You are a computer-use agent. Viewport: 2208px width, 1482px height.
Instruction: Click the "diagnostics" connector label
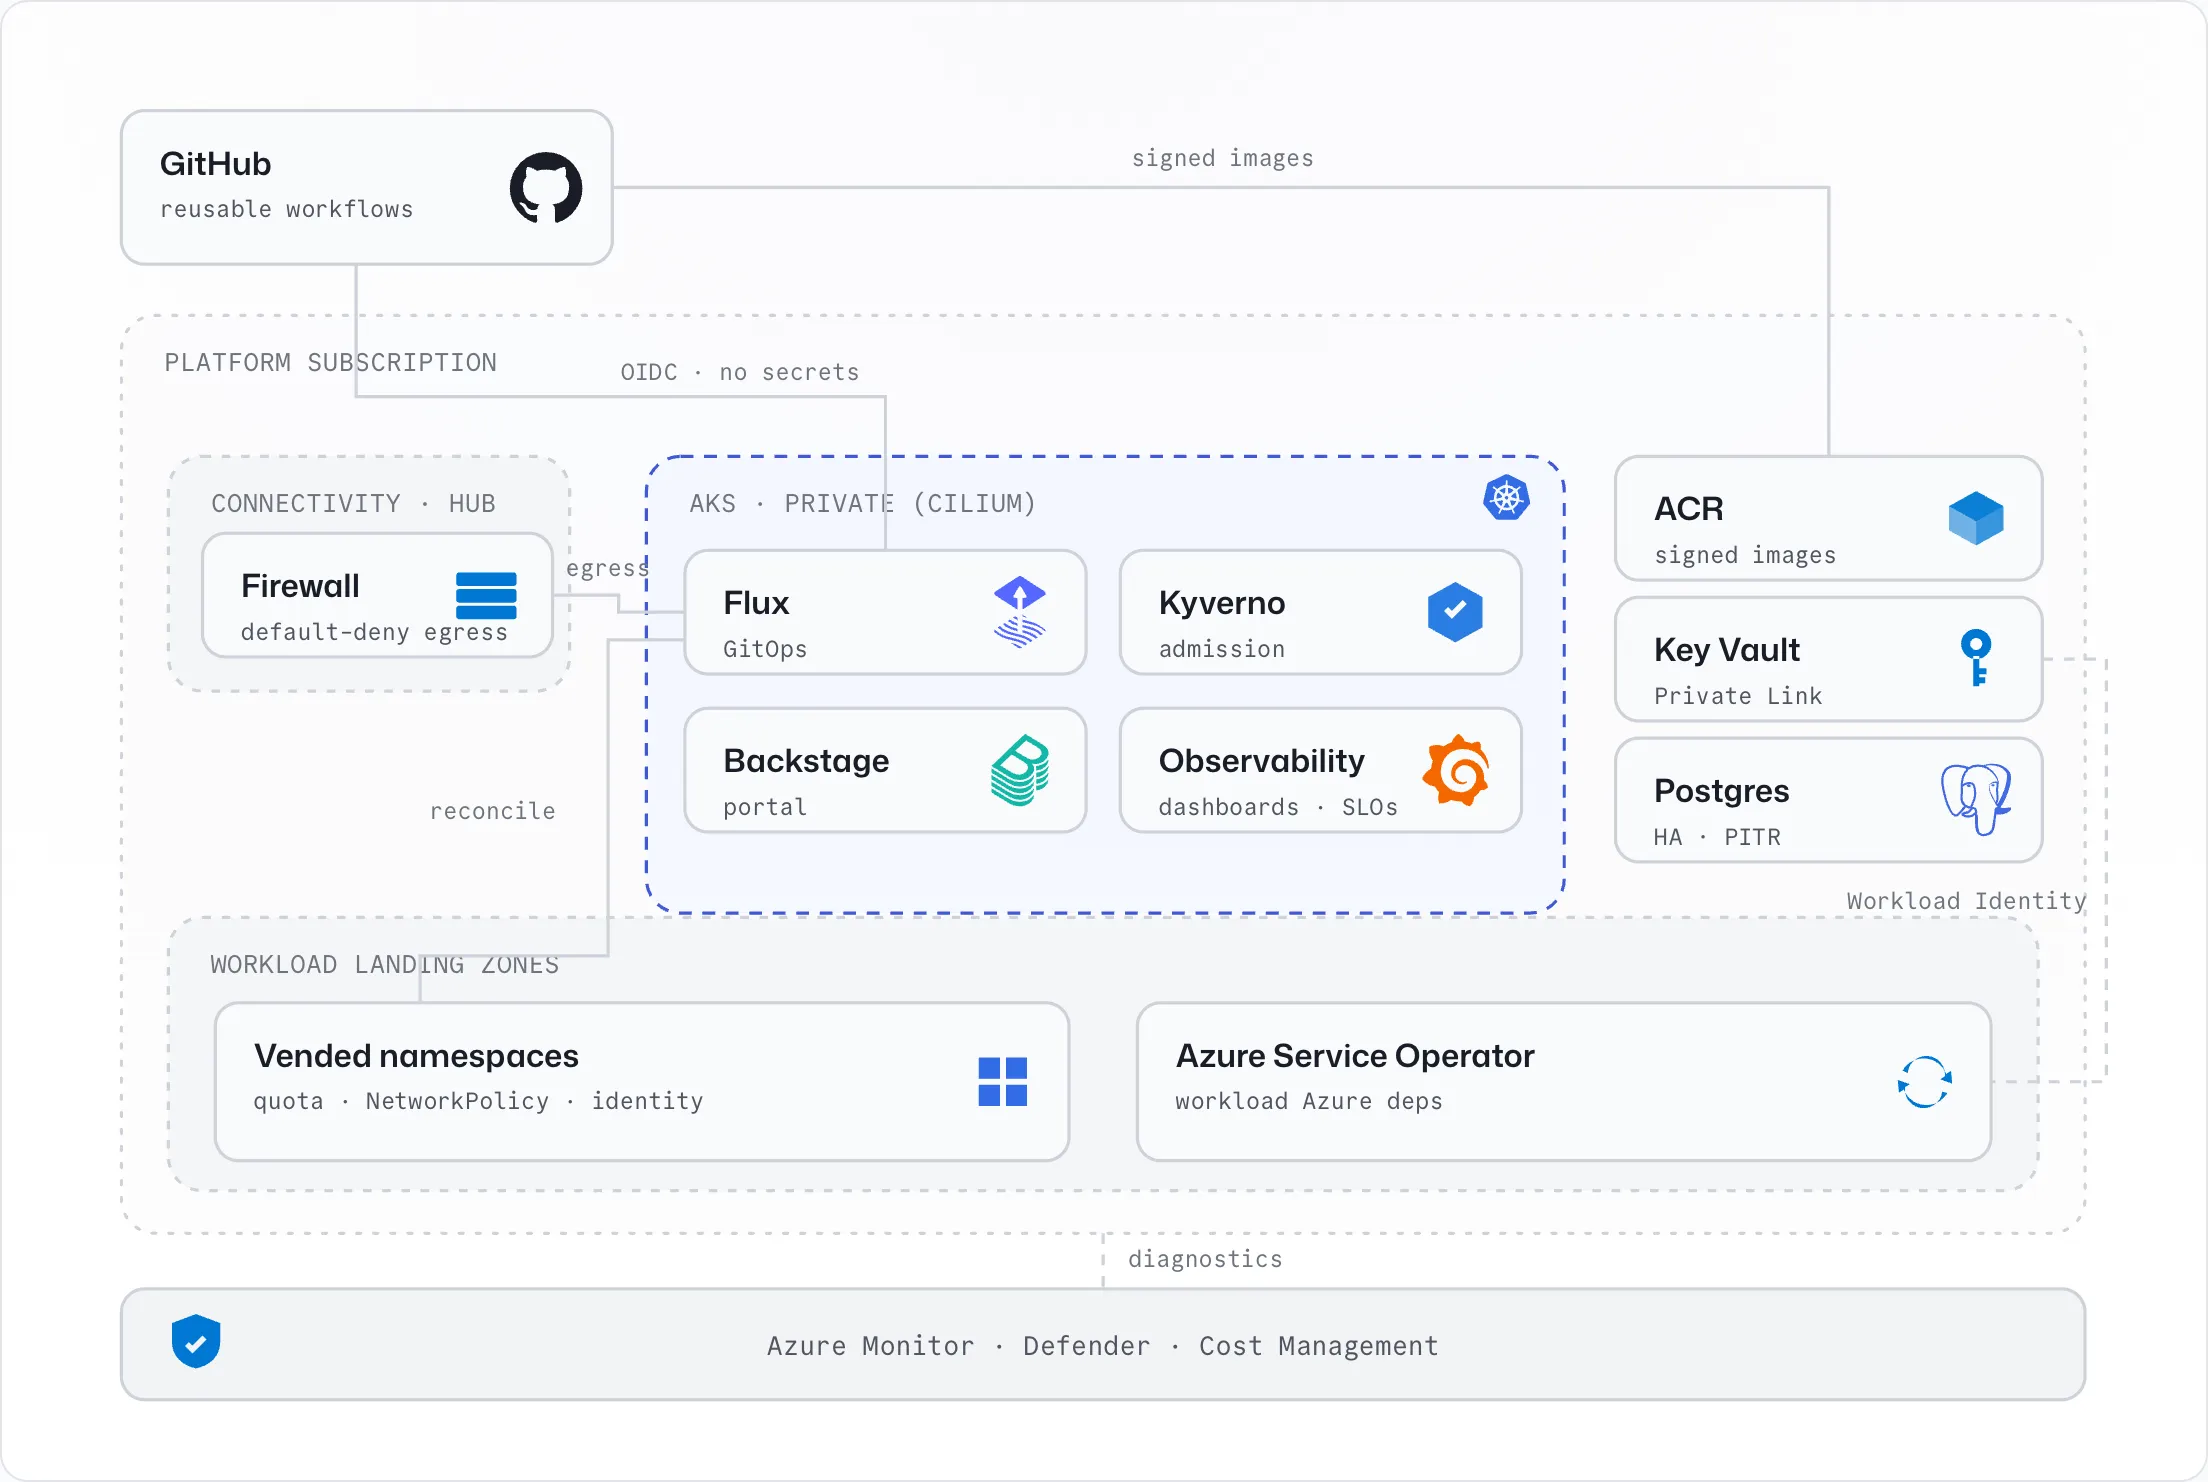[1205, 1259]
